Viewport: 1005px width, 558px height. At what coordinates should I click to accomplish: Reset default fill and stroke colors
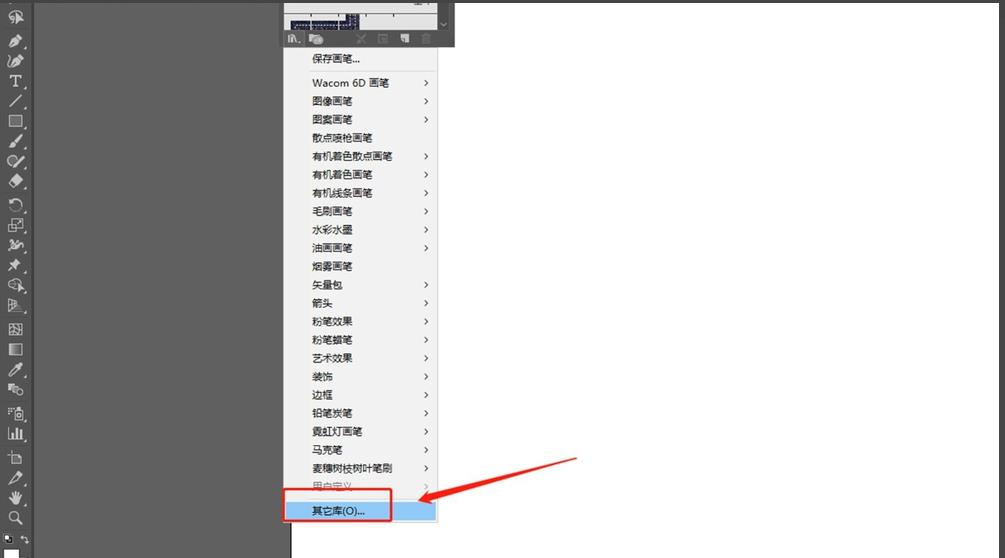coord(8,539)
